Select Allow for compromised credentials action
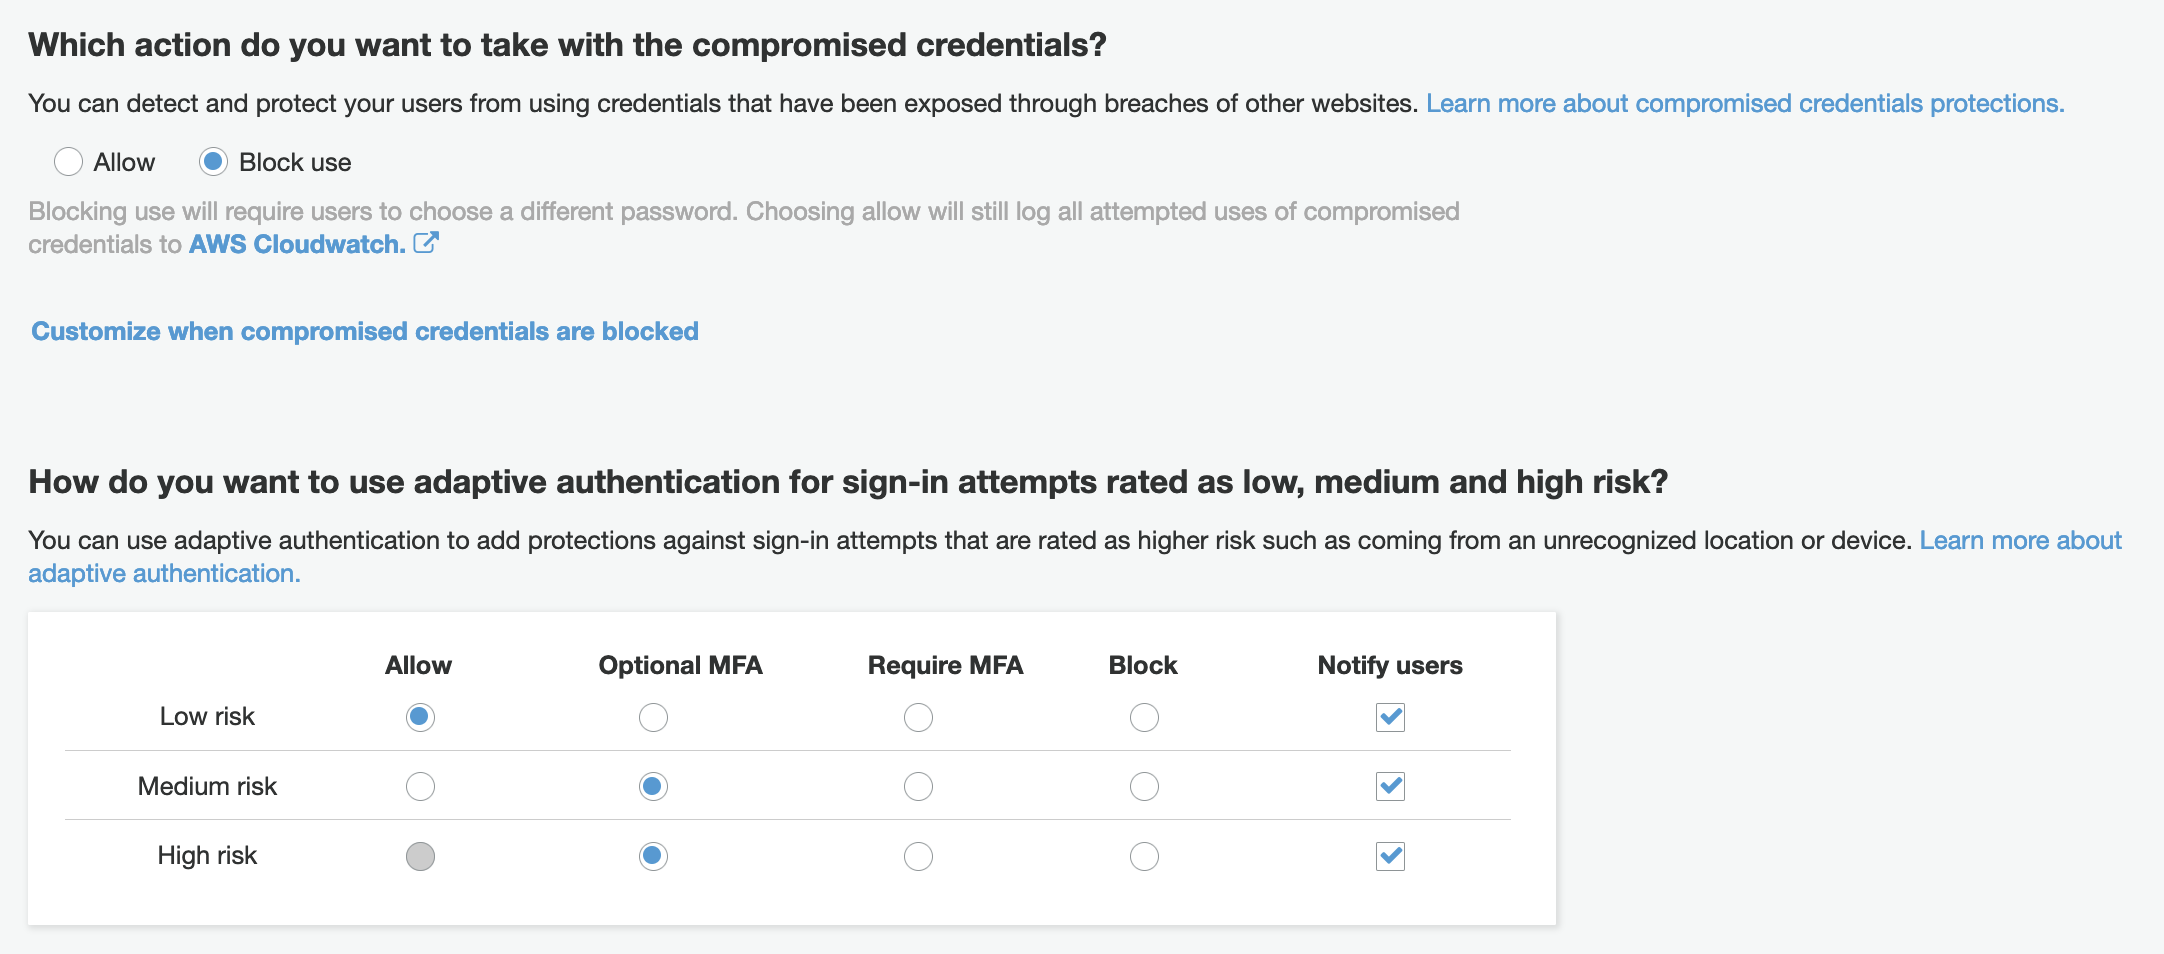The width and height of the screenshot is (2164, 954). 68,161
